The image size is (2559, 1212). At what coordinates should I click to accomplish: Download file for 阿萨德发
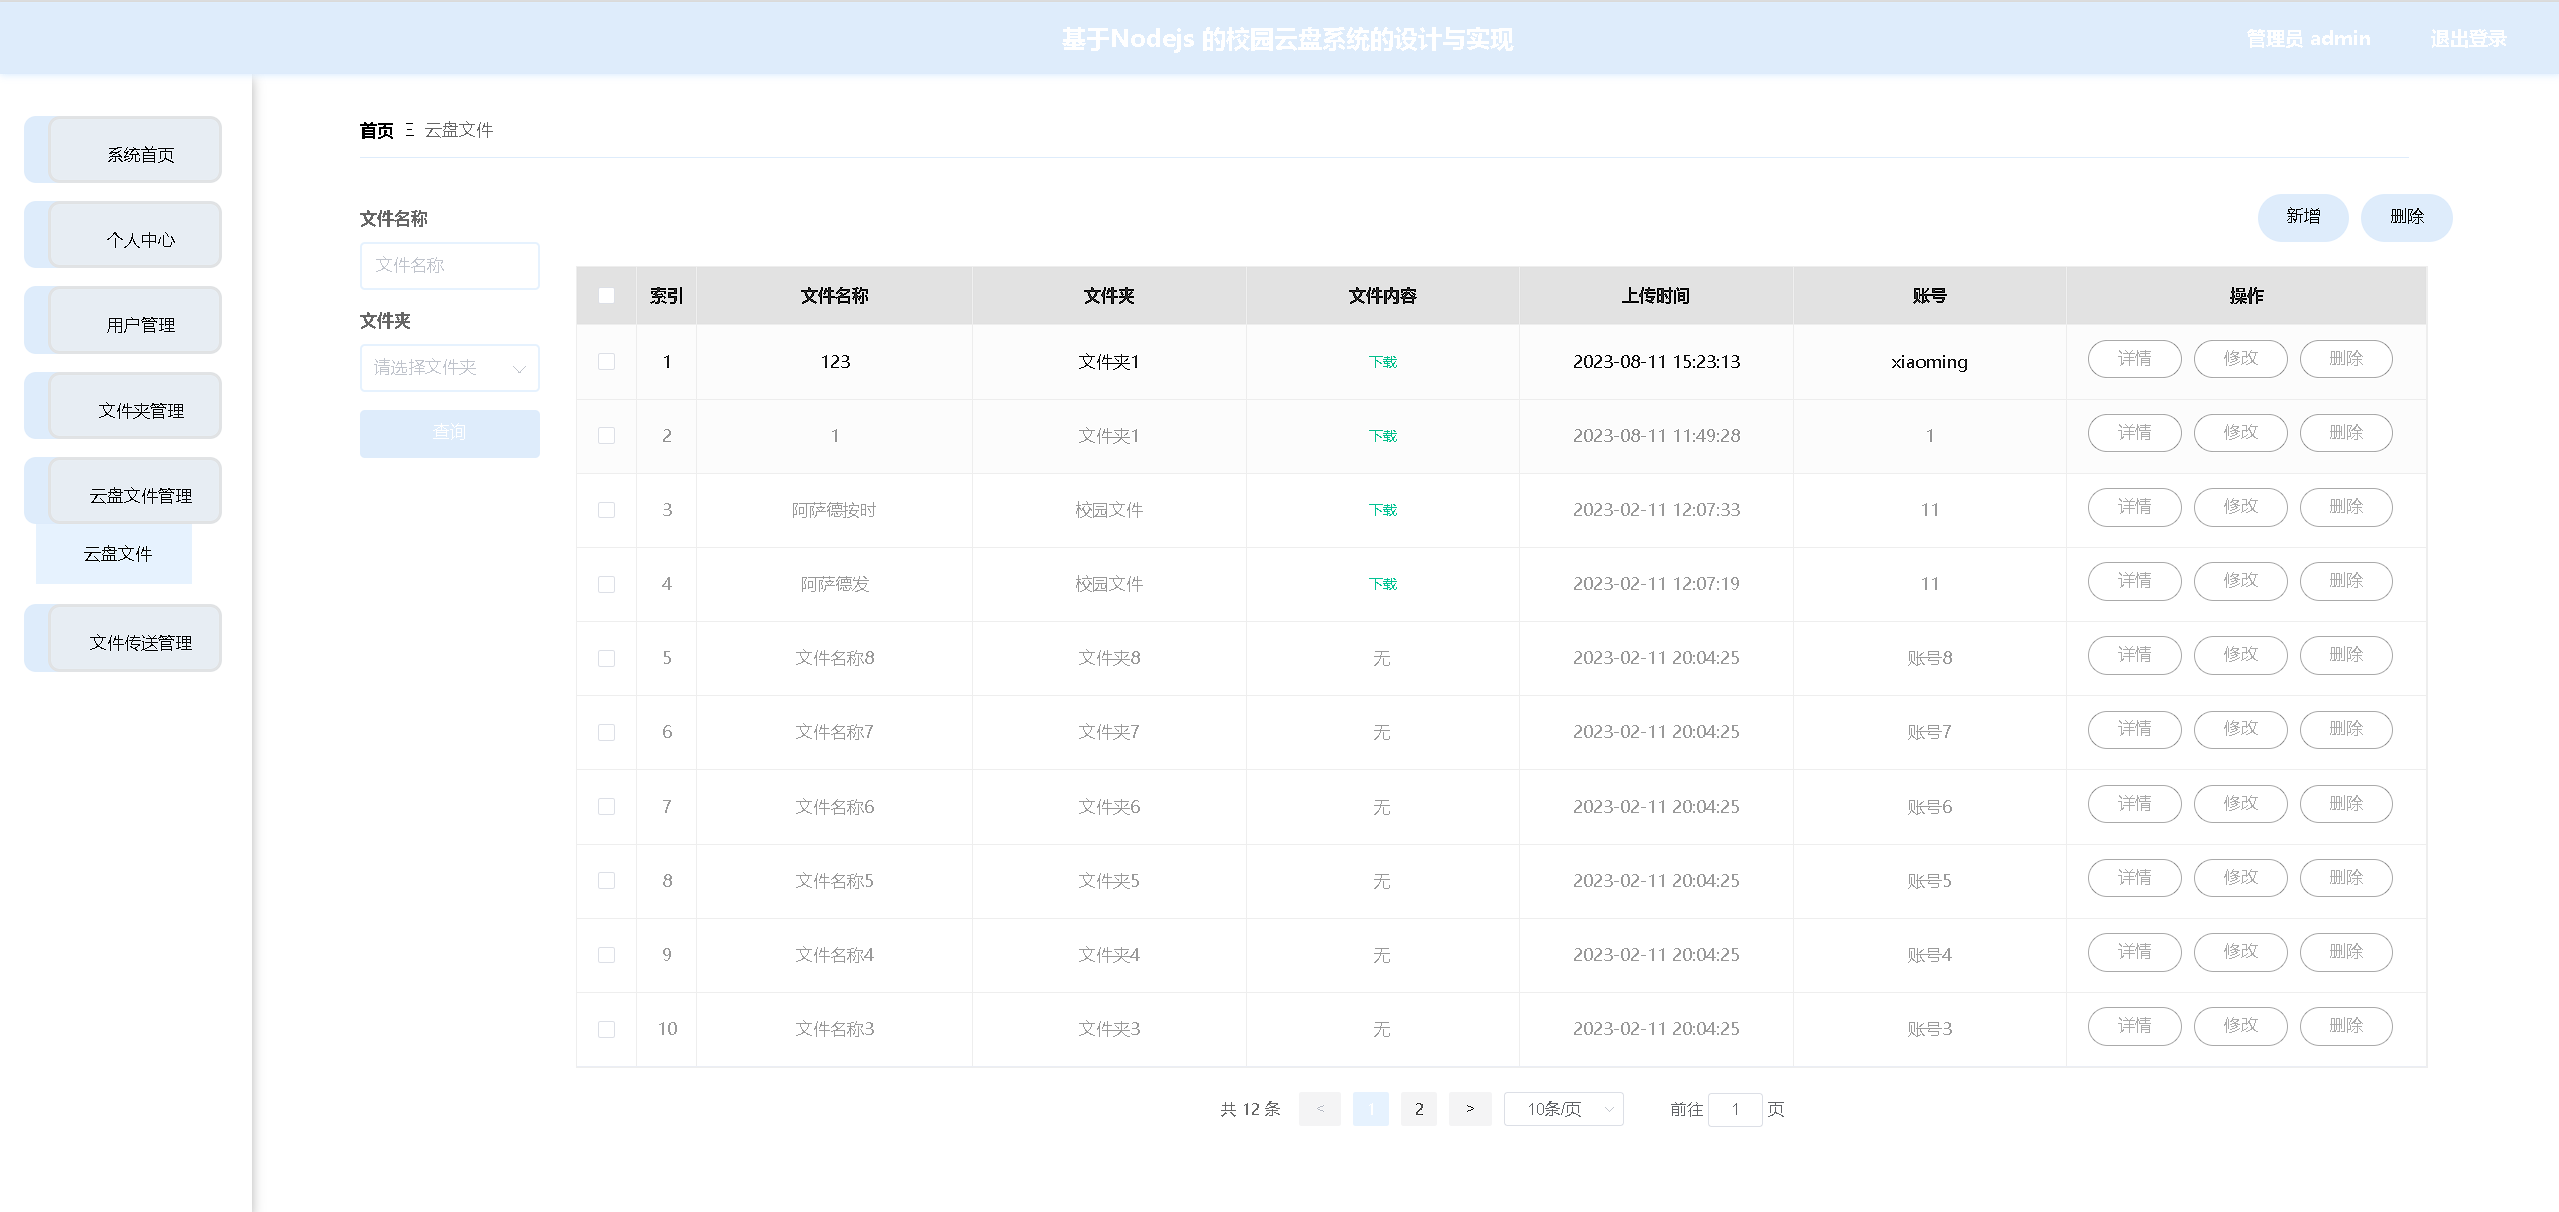(x=1382, y=584)
